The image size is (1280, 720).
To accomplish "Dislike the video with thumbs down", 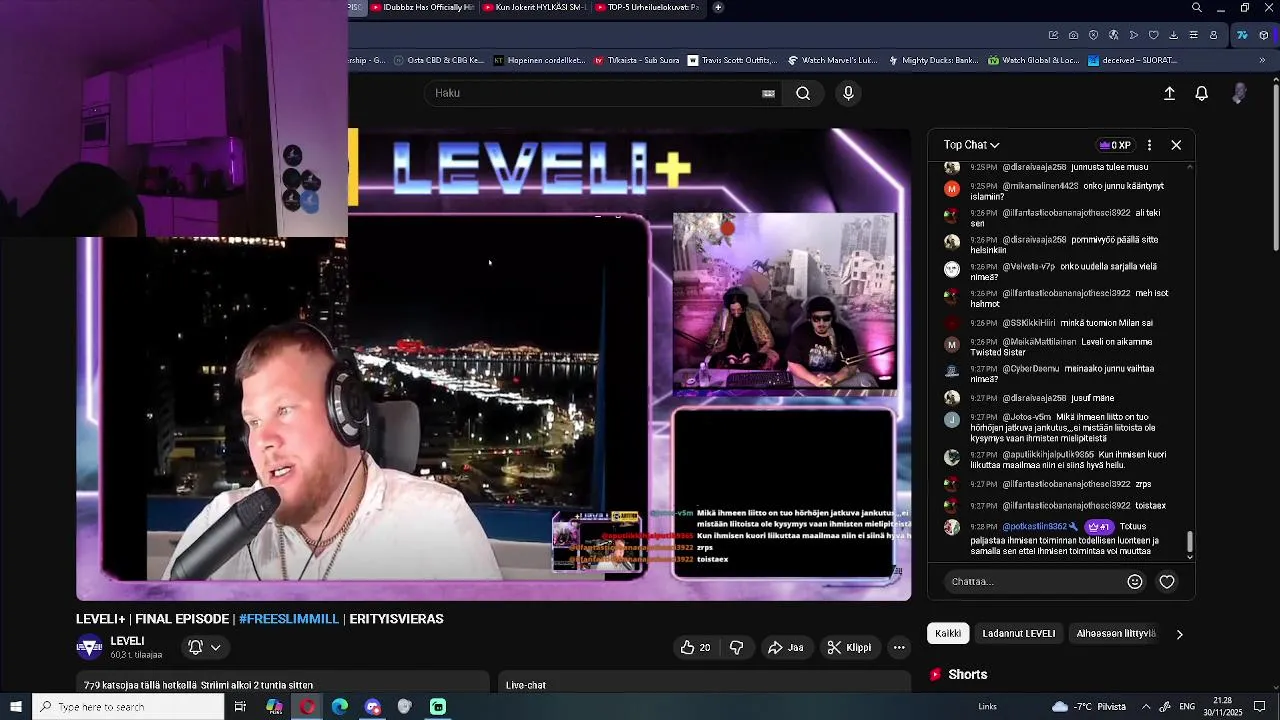I will [x=737, y=647].
